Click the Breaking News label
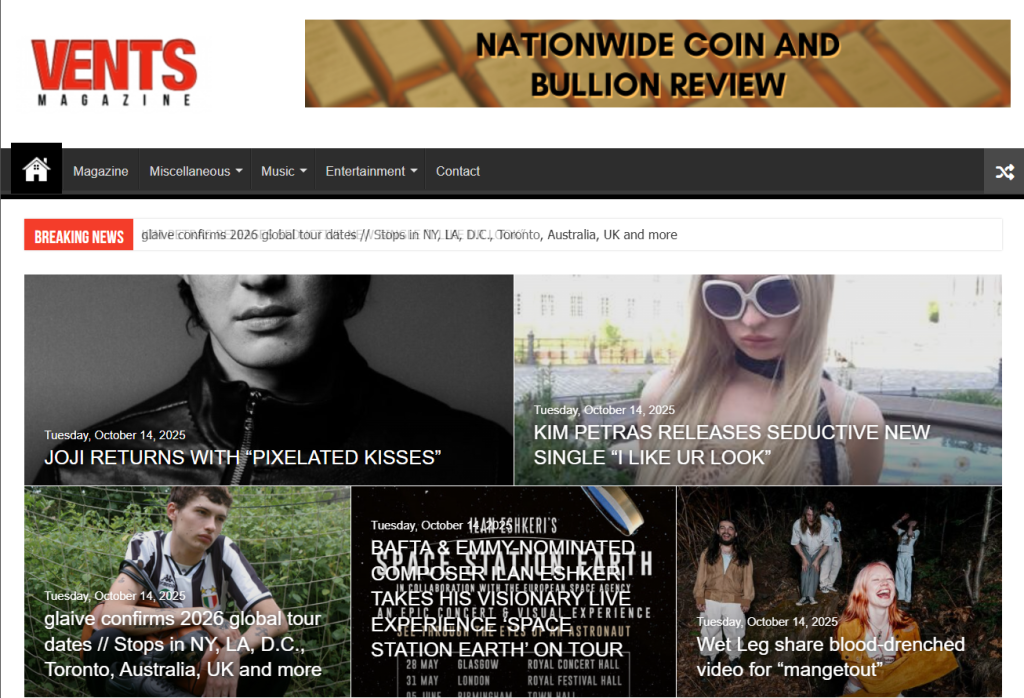Viewport: 1024px width, 698px height. 79,235
